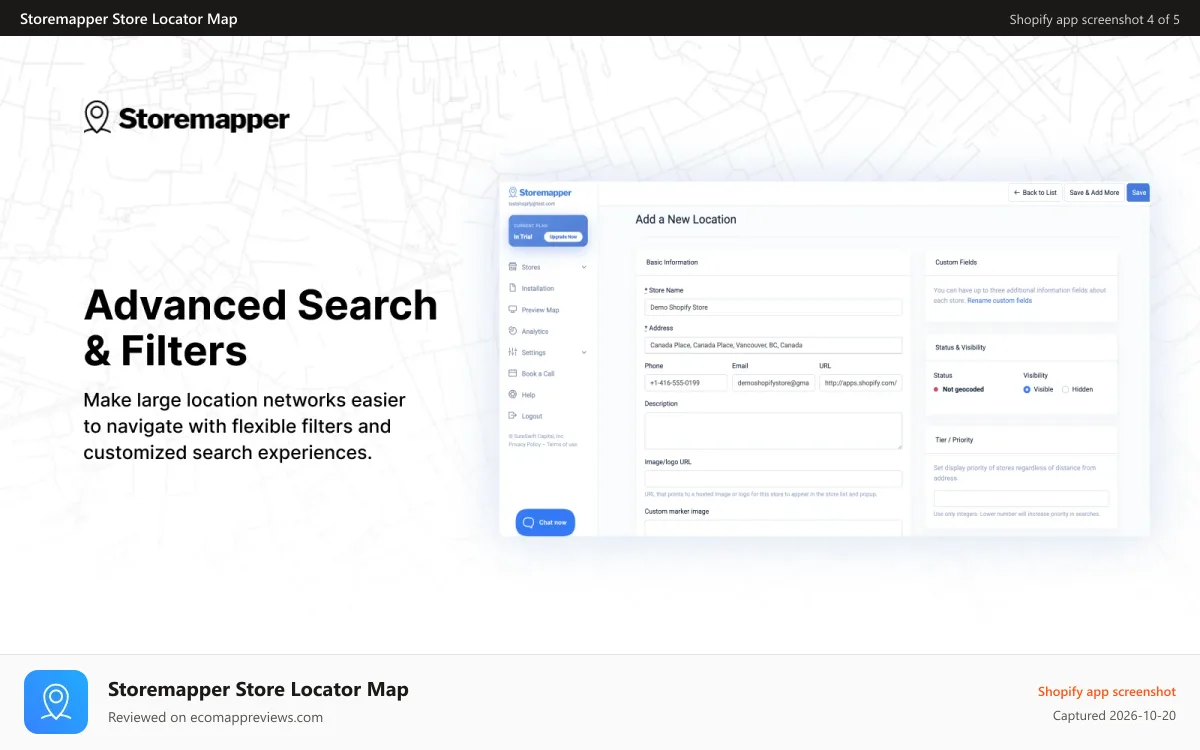
Task: Expand the Settings menu chevron
Action: pyautogui.click(x=584, y=352)
